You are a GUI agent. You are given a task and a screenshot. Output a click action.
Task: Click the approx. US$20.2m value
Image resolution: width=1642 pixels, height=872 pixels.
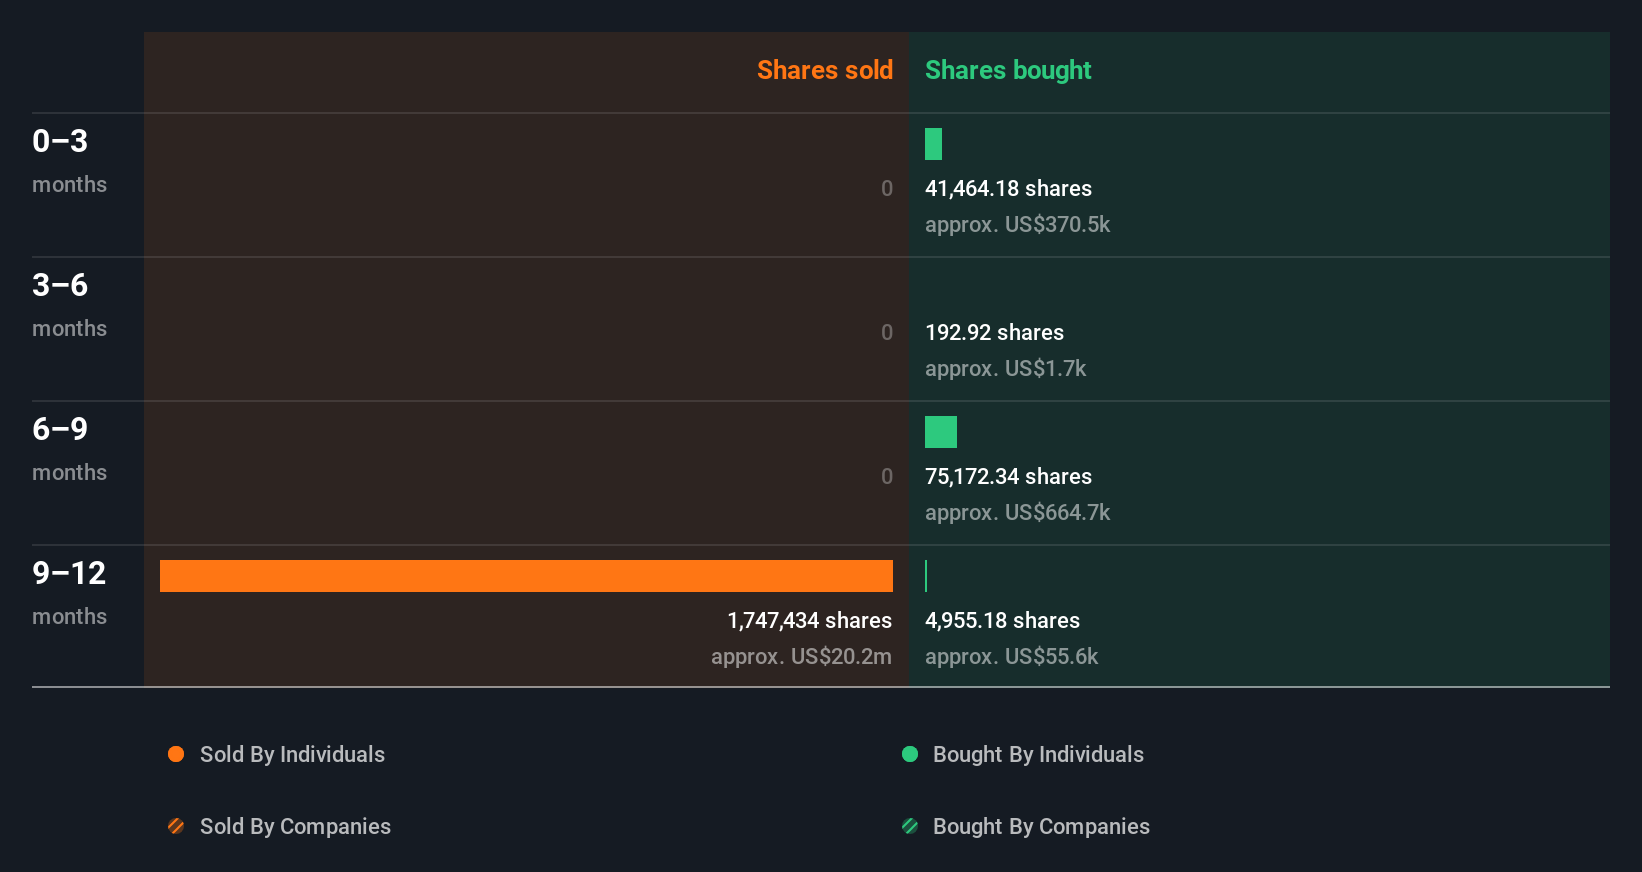[x=801, y=657]
